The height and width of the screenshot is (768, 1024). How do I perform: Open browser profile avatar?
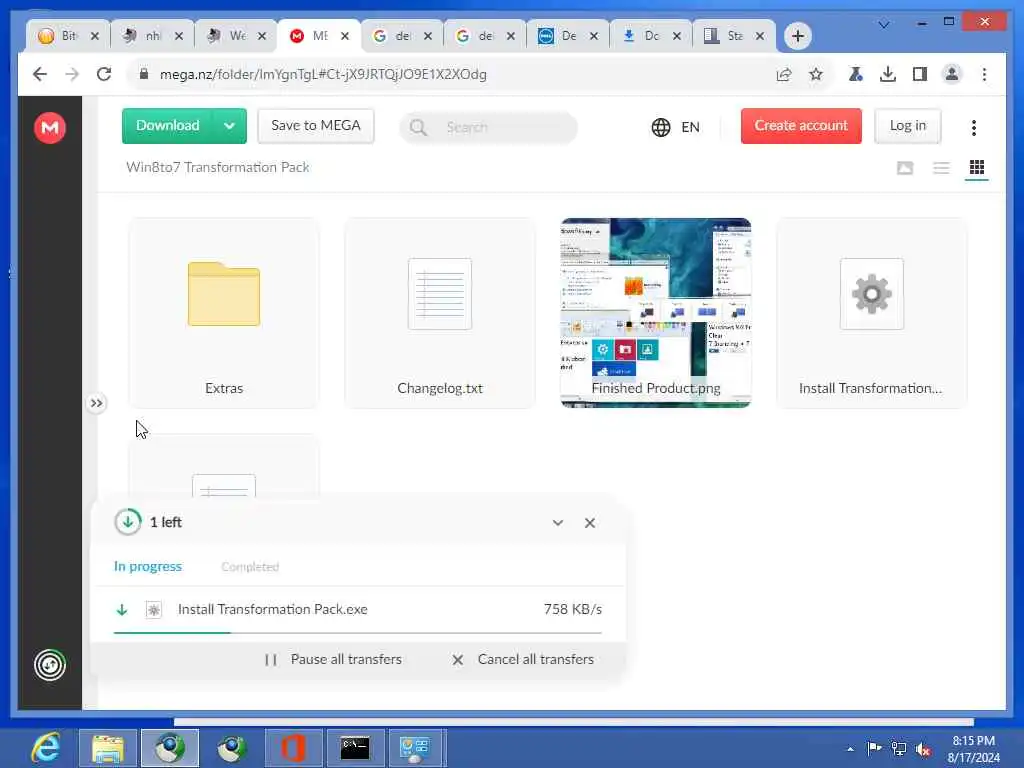952,74
